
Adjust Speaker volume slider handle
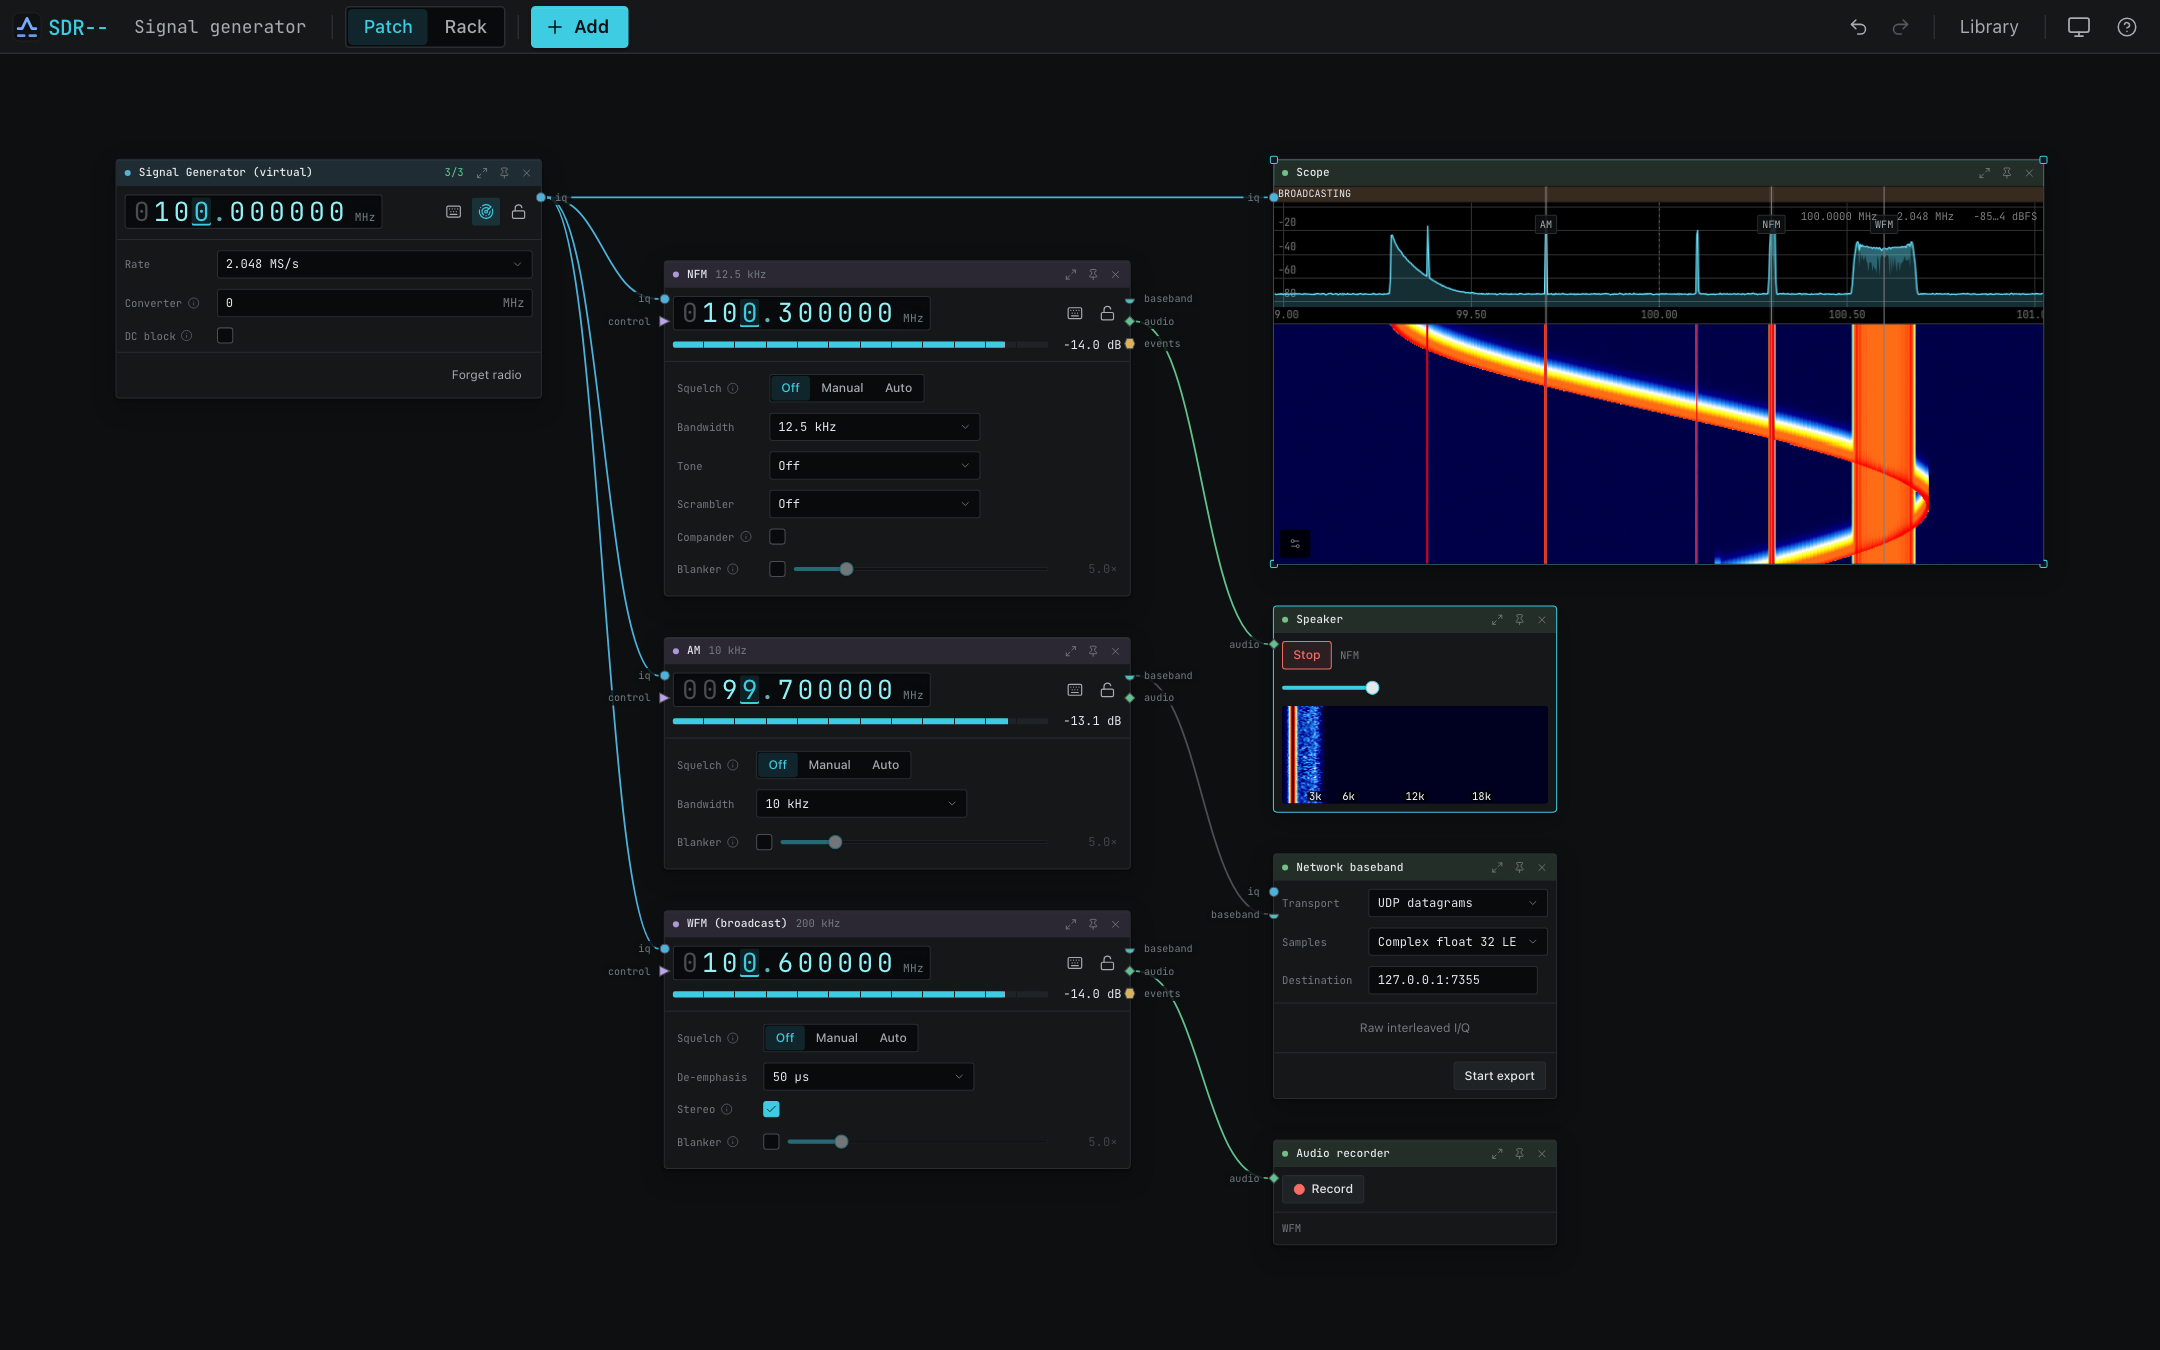(1372, 688)
